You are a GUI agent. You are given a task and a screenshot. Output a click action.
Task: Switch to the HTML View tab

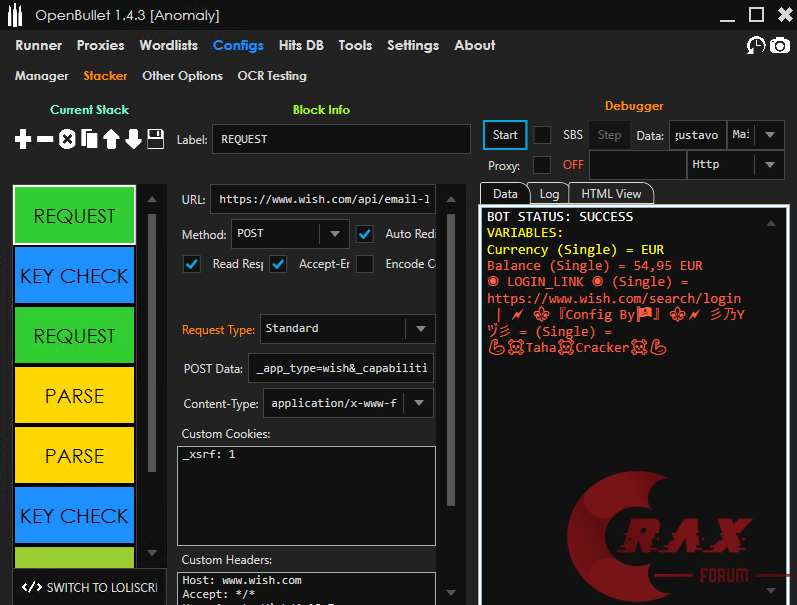coord(611,194)
